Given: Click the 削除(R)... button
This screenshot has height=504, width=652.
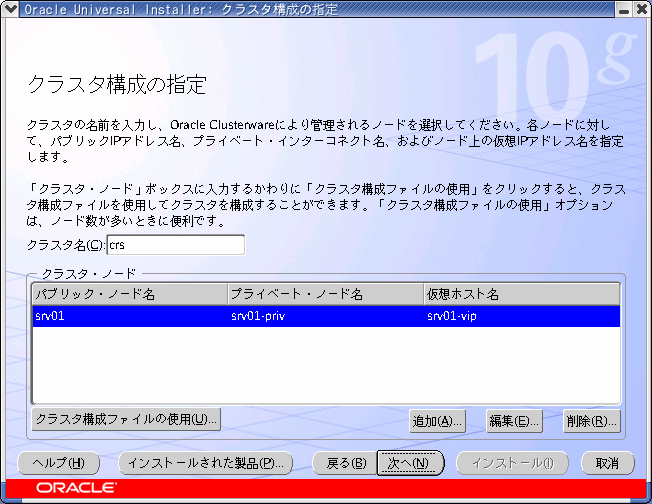Looking at the screenshot, I should tap(592, 421).
